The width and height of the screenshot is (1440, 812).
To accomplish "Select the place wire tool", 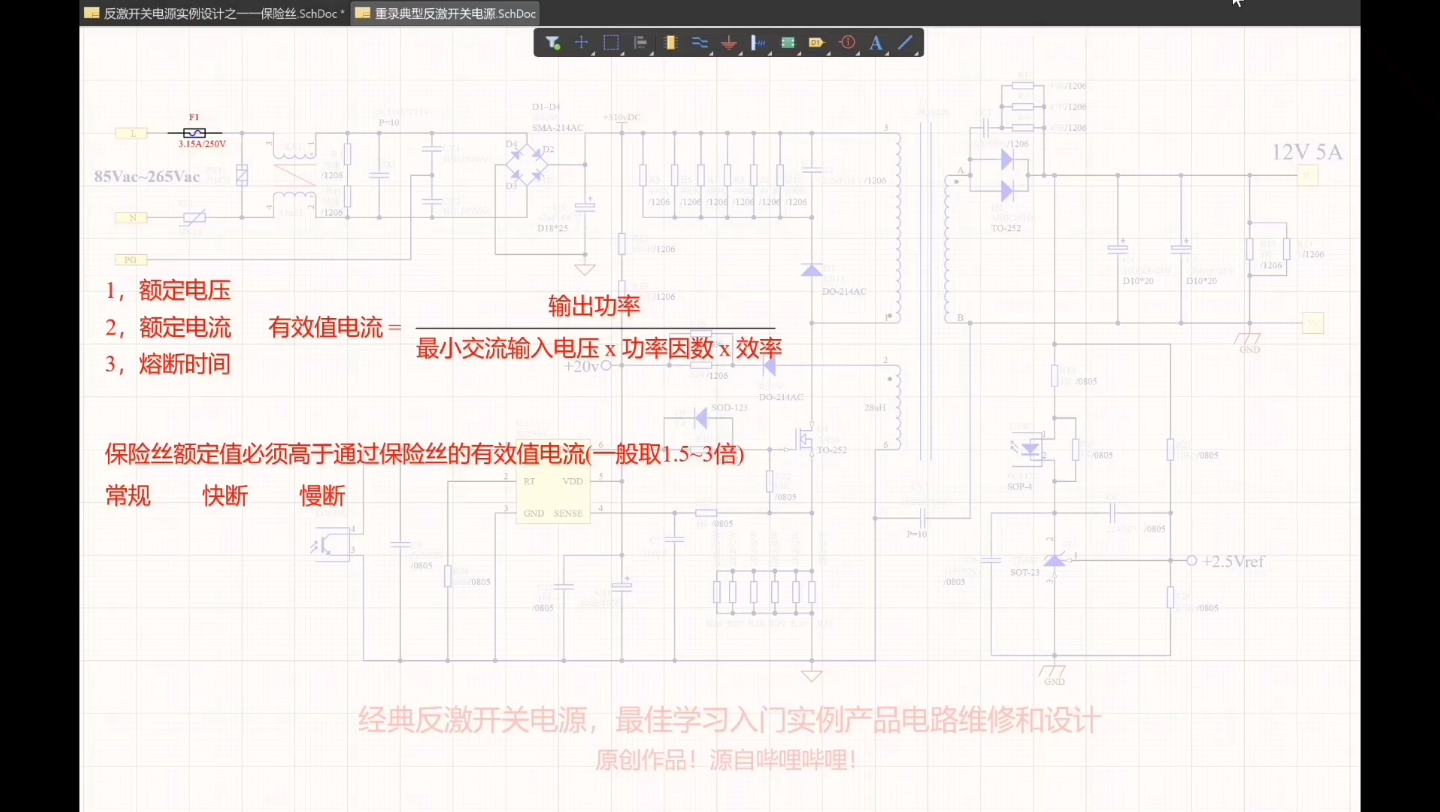I will [x=699, y=43].
